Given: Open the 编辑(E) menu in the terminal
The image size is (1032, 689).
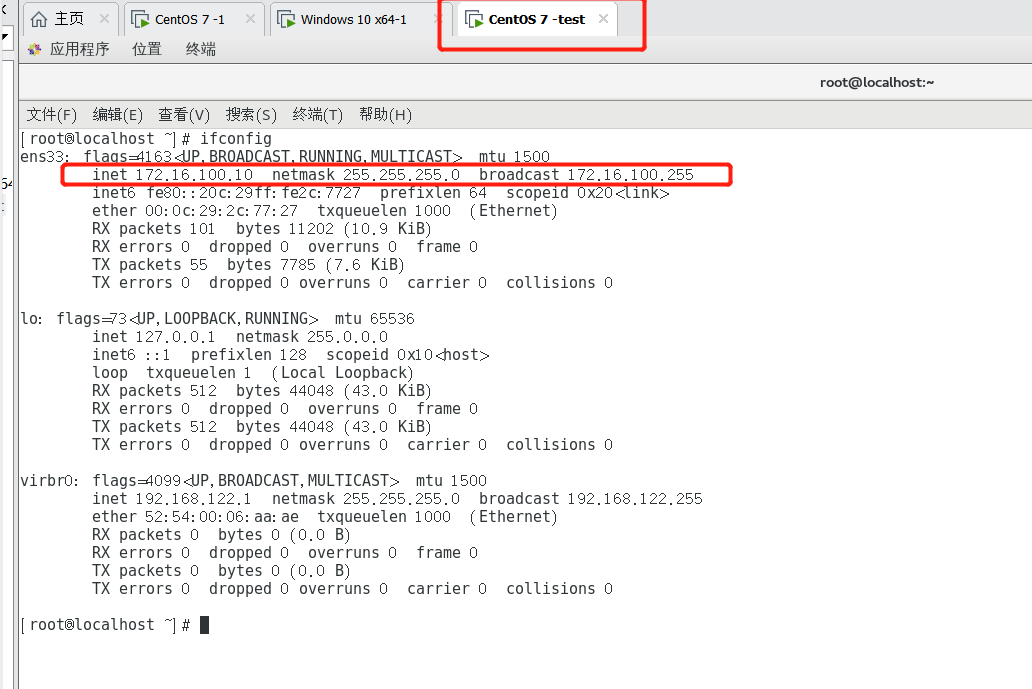Looking at the screenshot, I should pos(117,115).
